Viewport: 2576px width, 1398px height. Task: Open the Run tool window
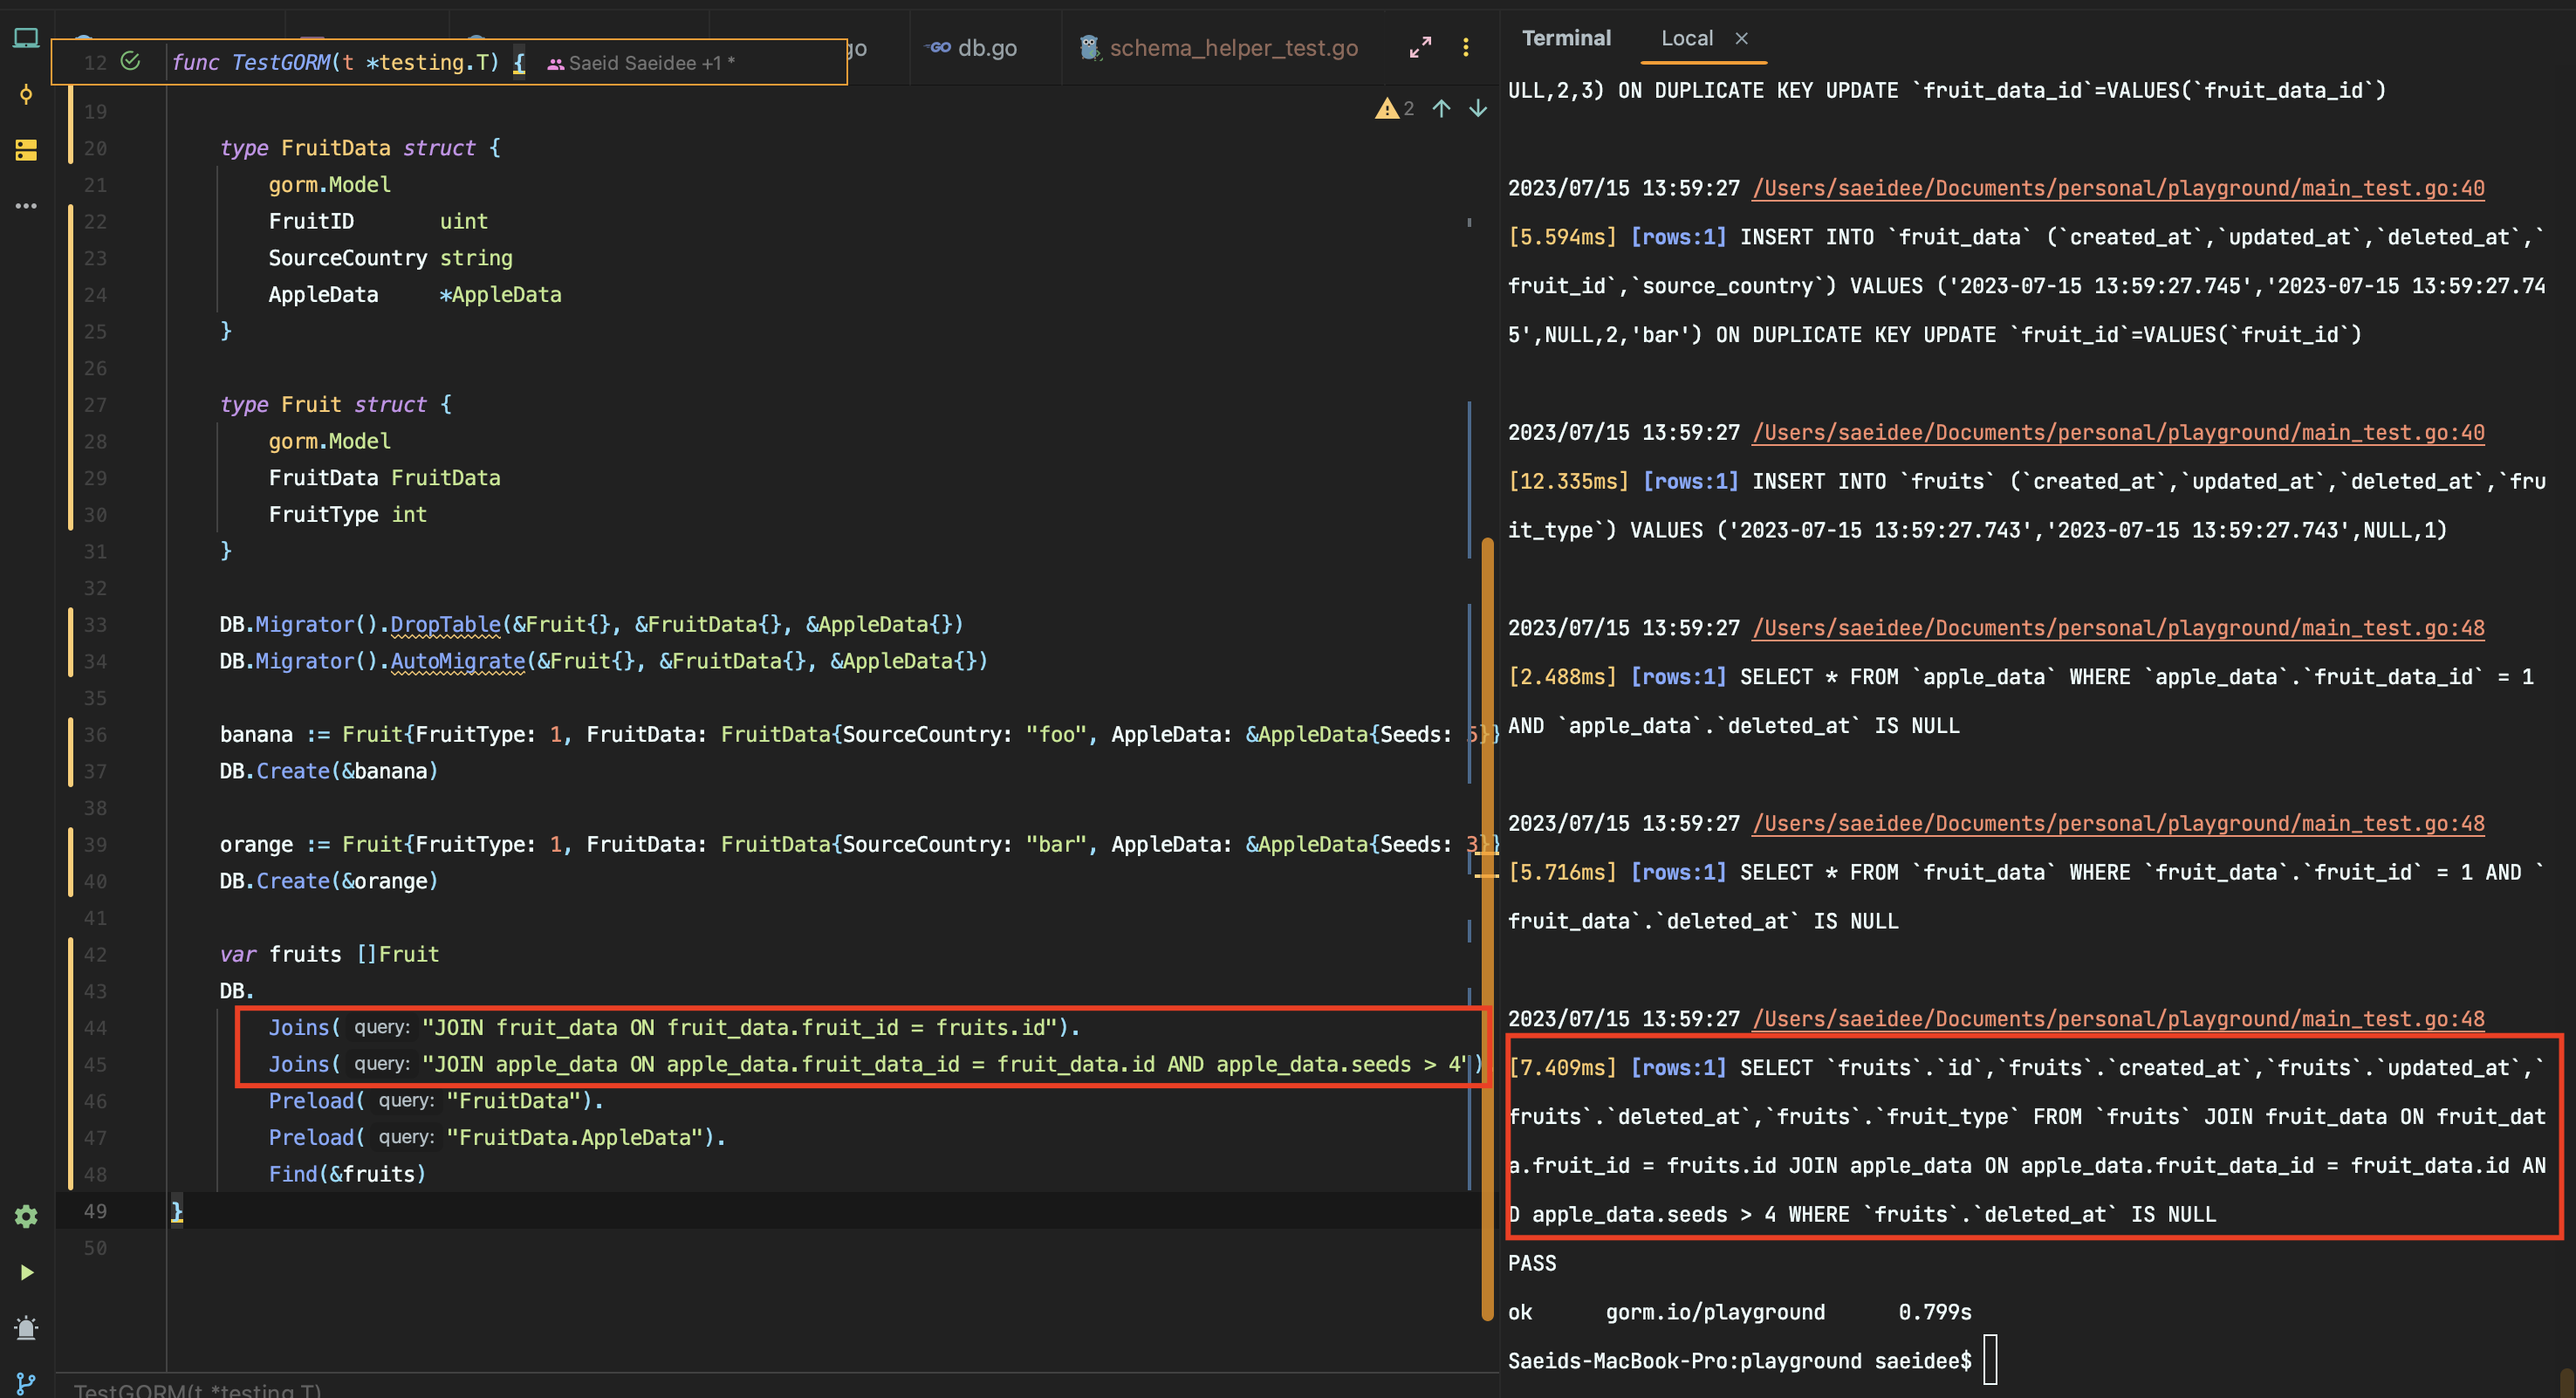(x=27, y=1272)
